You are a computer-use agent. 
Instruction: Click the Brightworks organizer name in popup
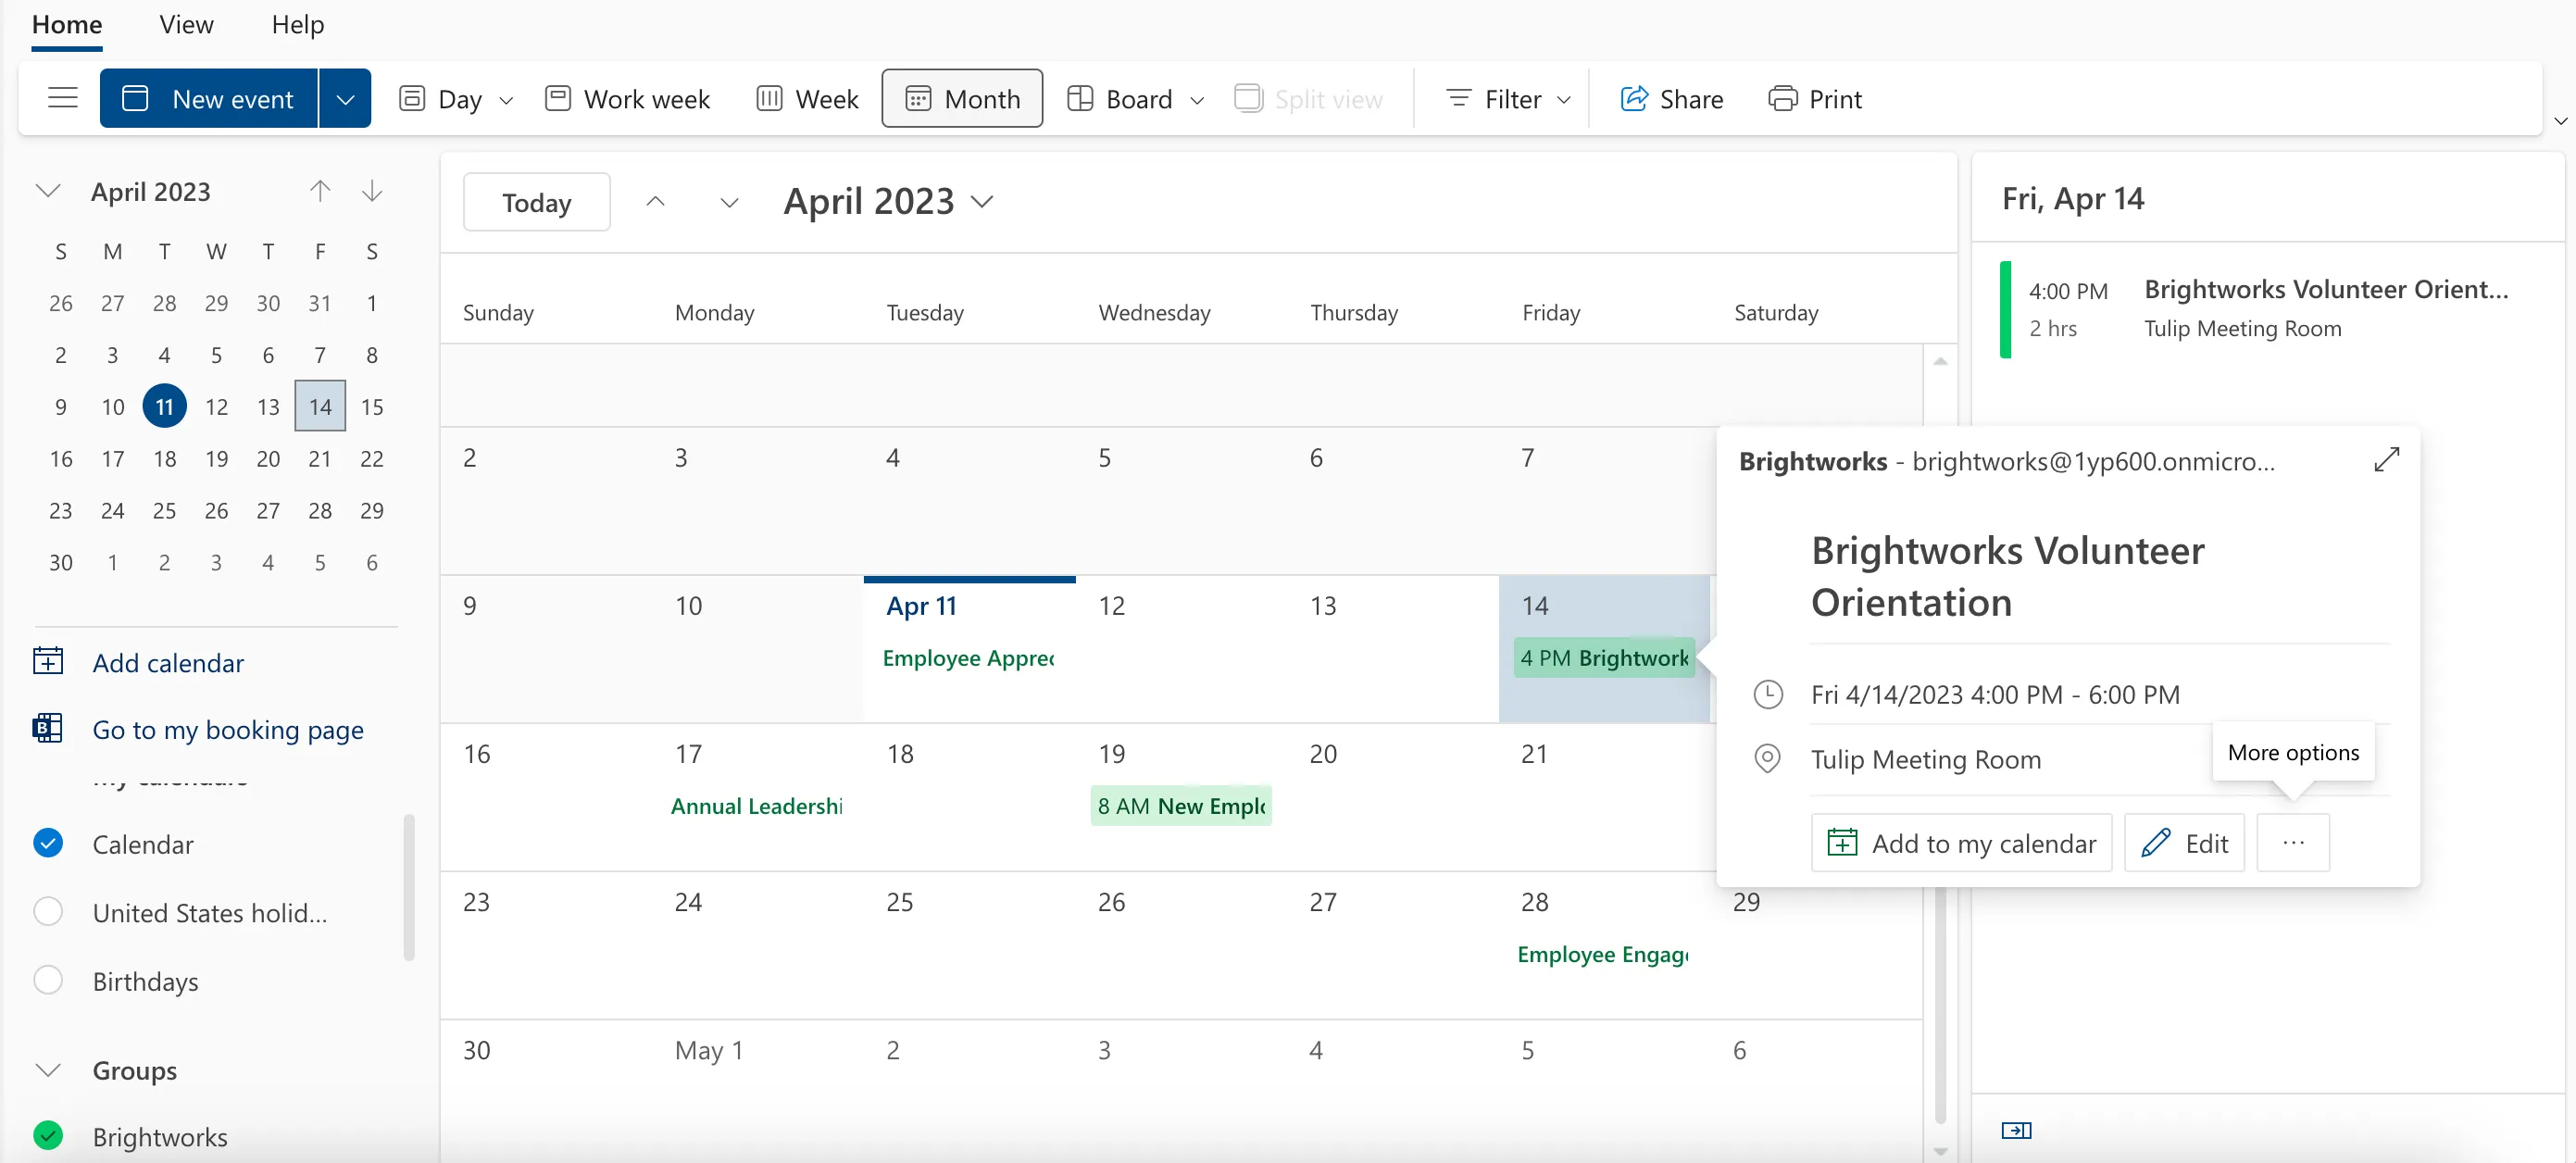pos(1812,461)
